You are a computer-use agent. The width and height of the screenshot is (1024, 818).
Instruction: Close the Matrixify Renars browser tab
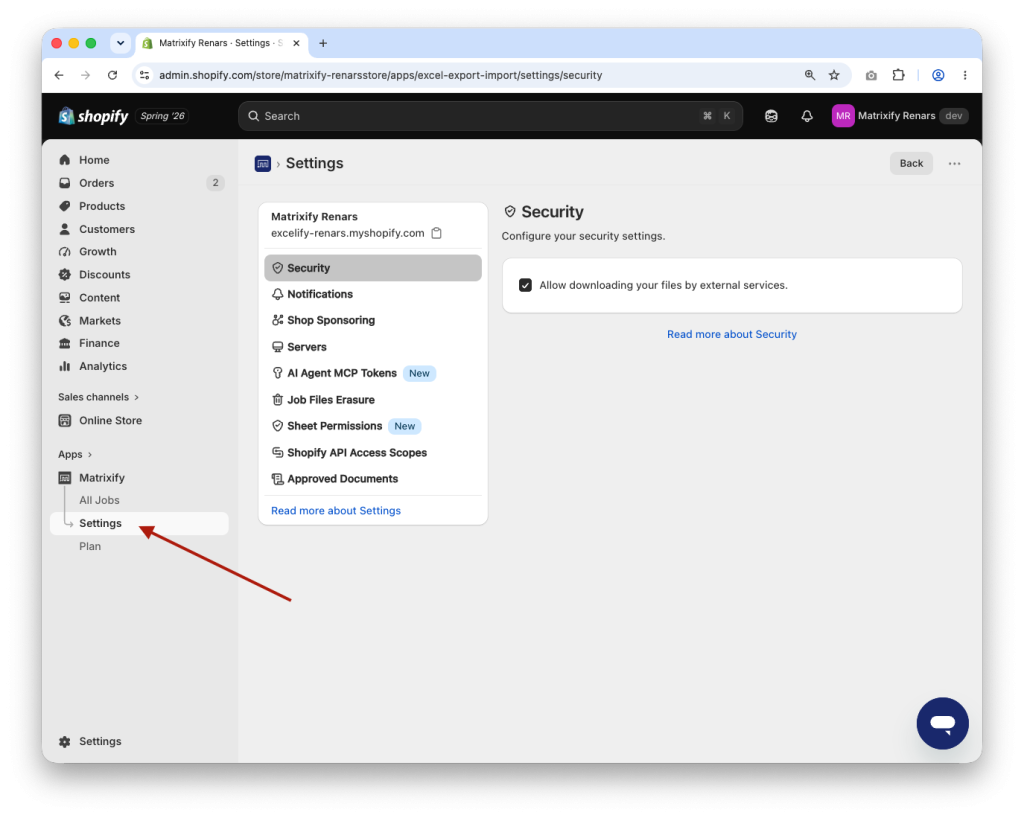coord(296,43)
